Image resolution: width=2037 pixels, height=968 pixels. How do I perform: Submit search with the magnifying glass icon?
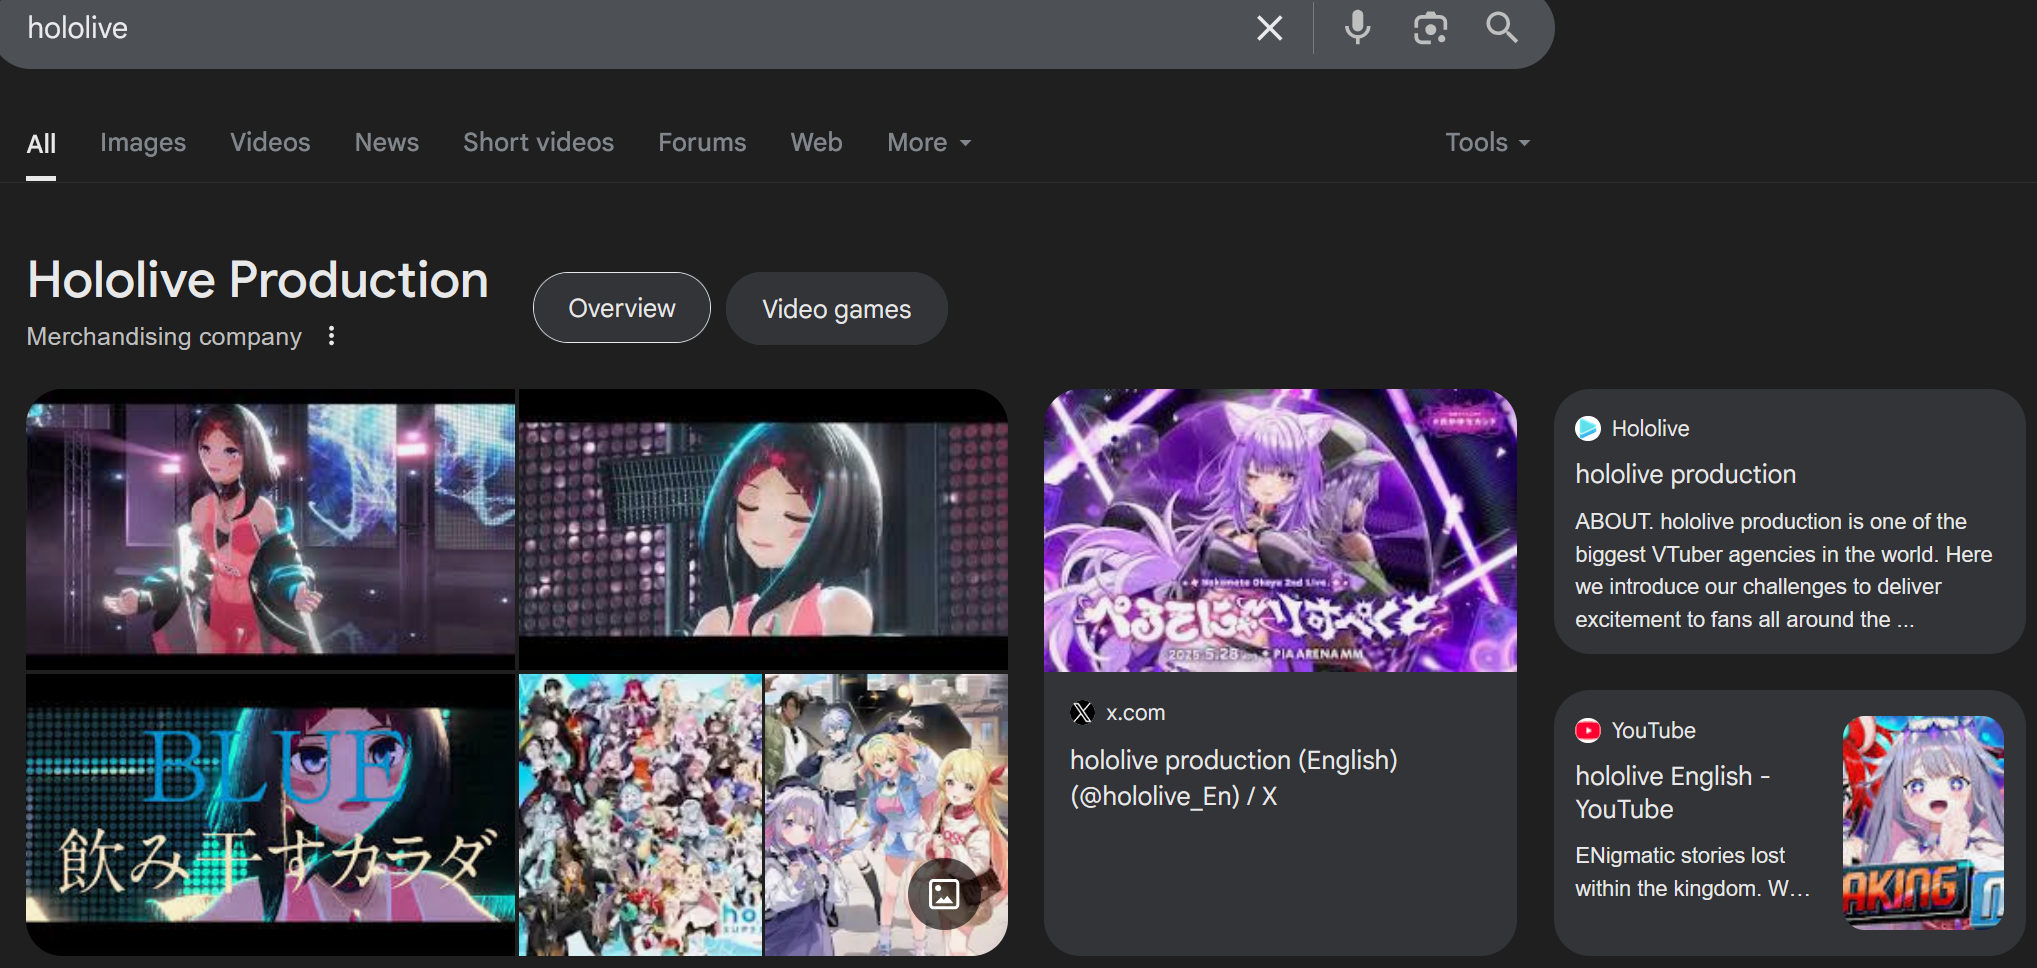point(1501,28)
